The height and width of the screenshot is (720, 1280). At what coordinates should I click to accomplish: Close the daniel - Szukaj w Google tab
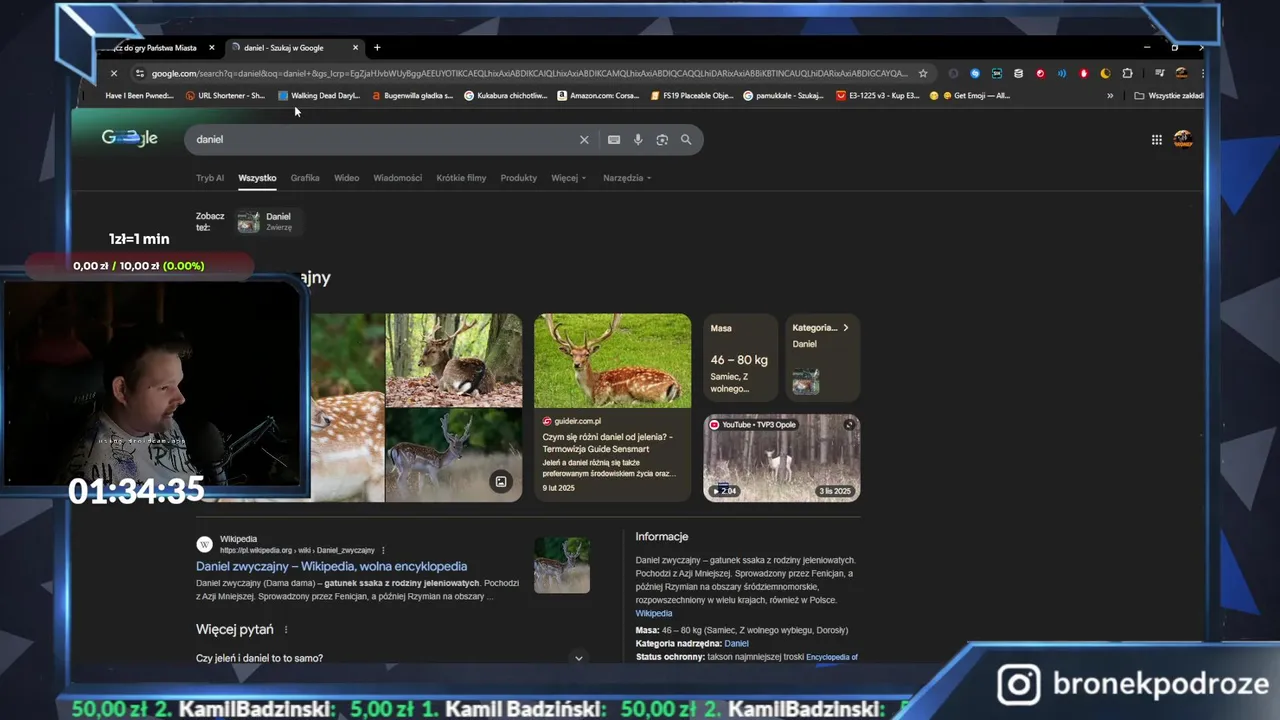(x=355, y=47)
